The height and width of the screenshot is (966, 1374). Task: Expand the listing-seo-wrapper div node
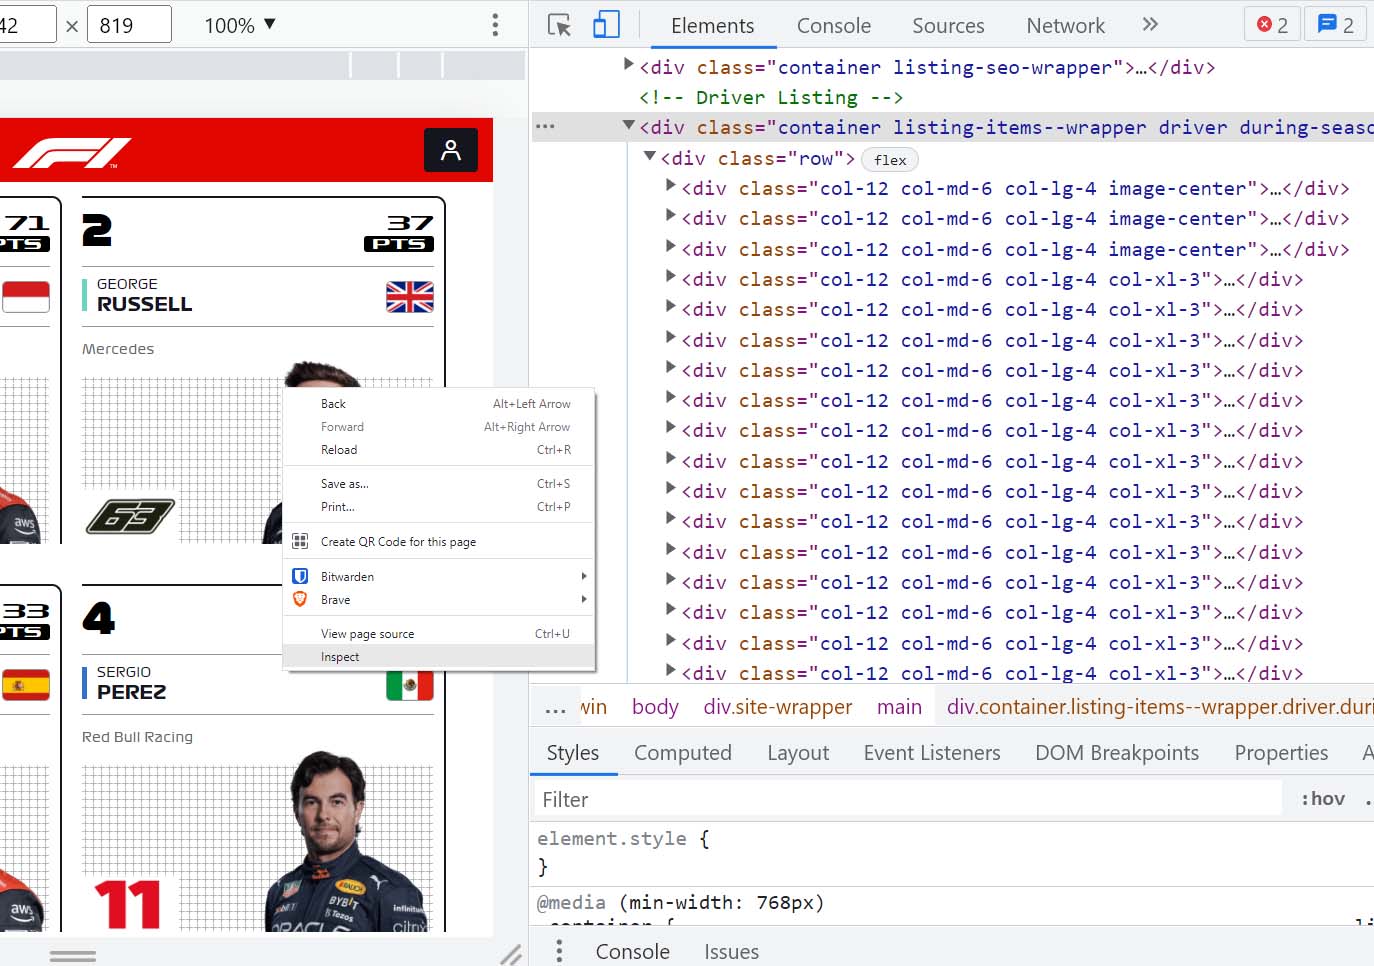point(629,65)
